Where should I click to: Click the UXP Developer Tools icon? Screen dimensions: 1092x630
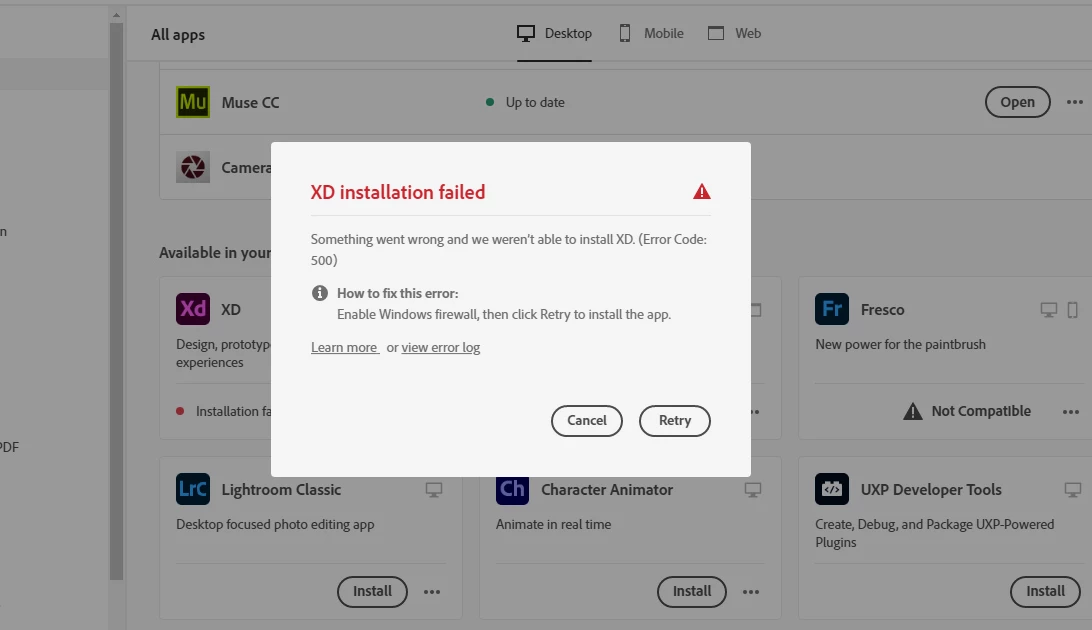832,489
